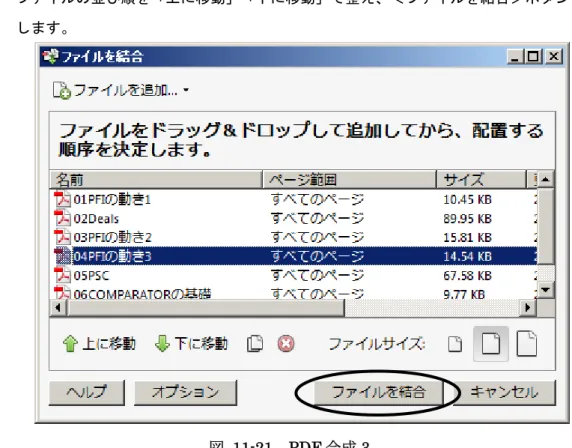Select the 02Deals file row
This screenshot has height=448, width=572.
click(x=294, y=219)
